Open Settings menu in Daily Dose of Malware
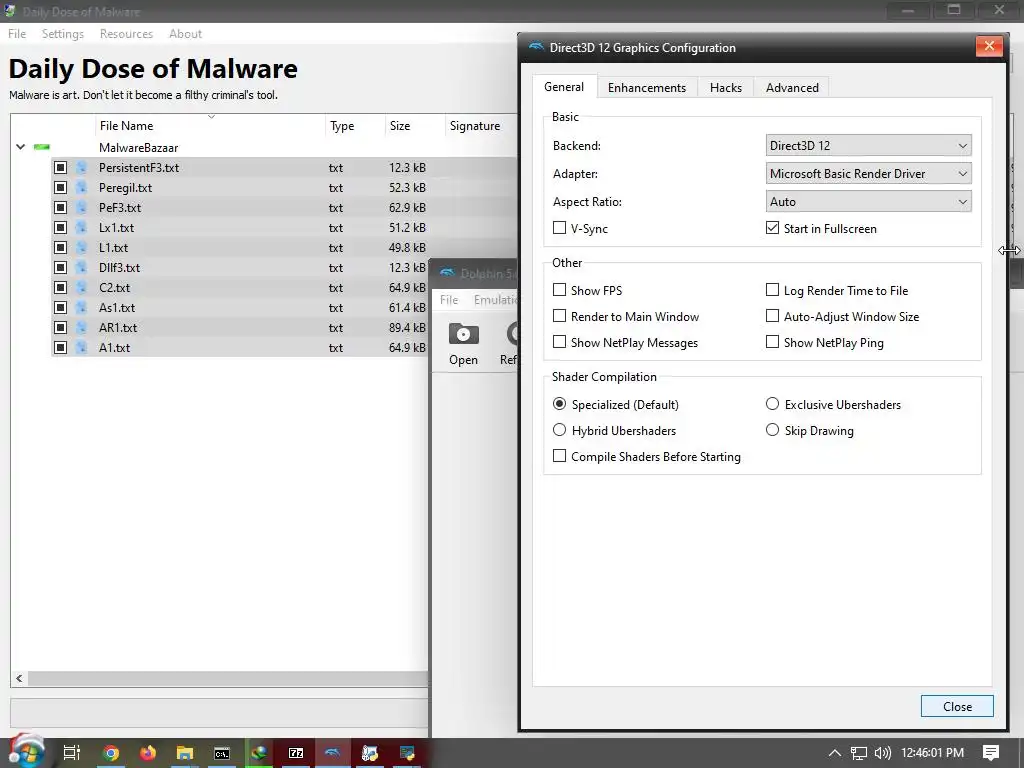The image size is (1024, 768). (63, 34)
